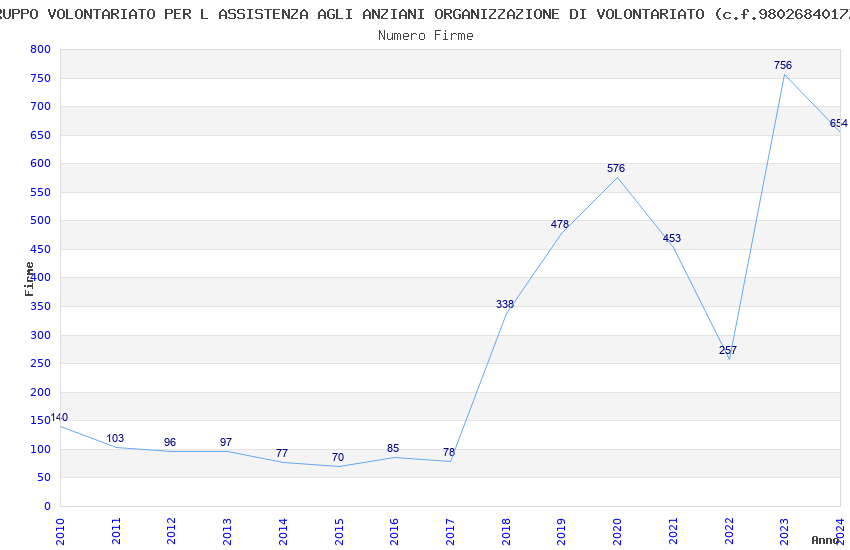
Task: Click the 2017 x-axis year label
Action: click(x=450, y=532)
